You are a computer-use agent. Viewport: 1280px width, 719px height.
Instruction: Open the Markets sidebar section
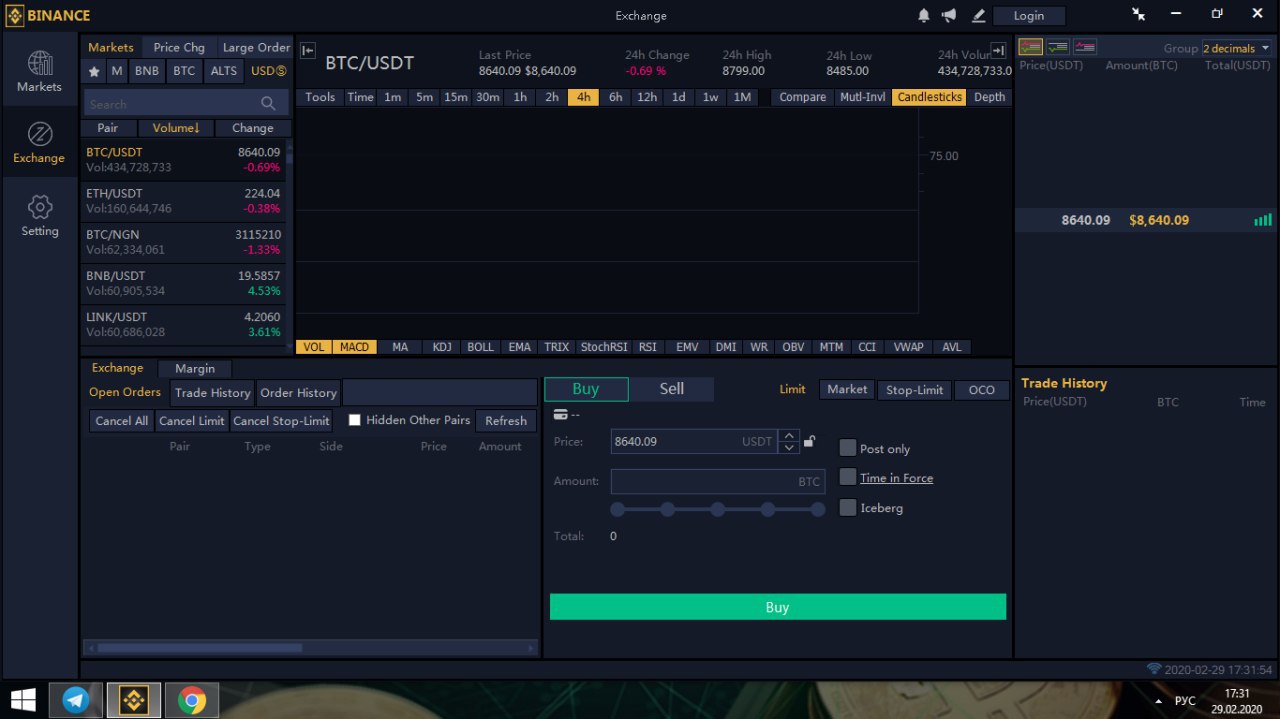[39, 71]
